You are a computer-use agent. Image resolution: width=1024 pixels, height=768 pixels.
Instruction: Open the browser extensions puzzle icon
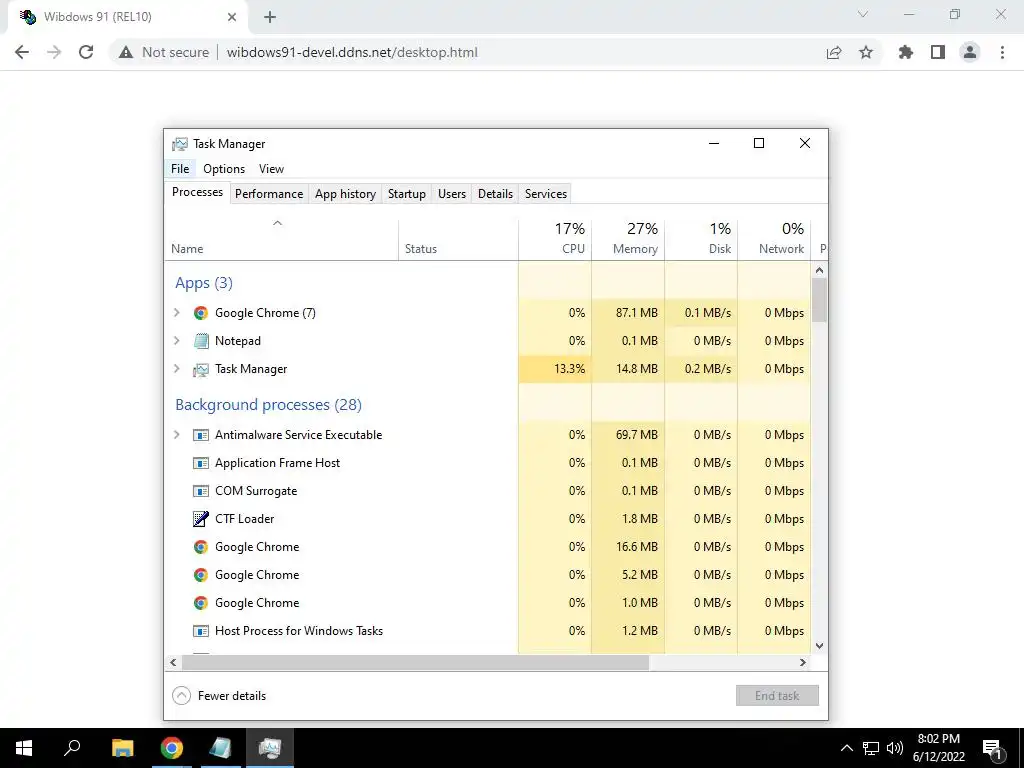(905, 52)
